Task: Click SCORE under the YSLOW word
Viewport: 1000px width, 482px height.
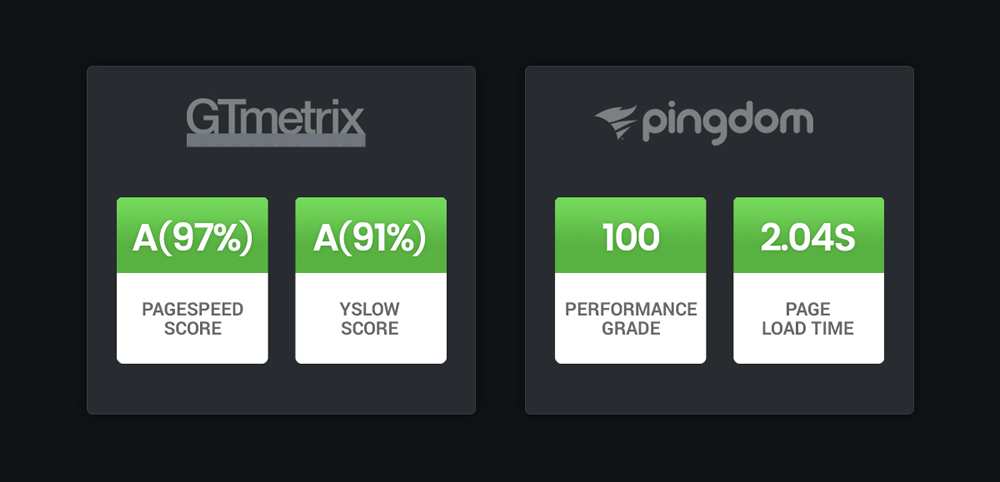Action: (371, 328)
